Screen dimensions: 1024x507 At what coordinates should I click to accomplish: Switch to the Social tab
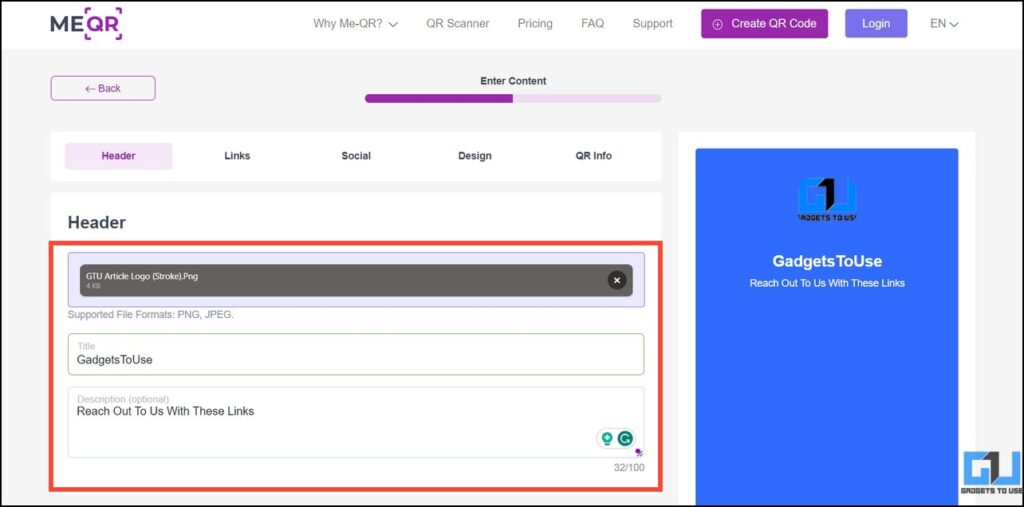[x=356, y=156]
